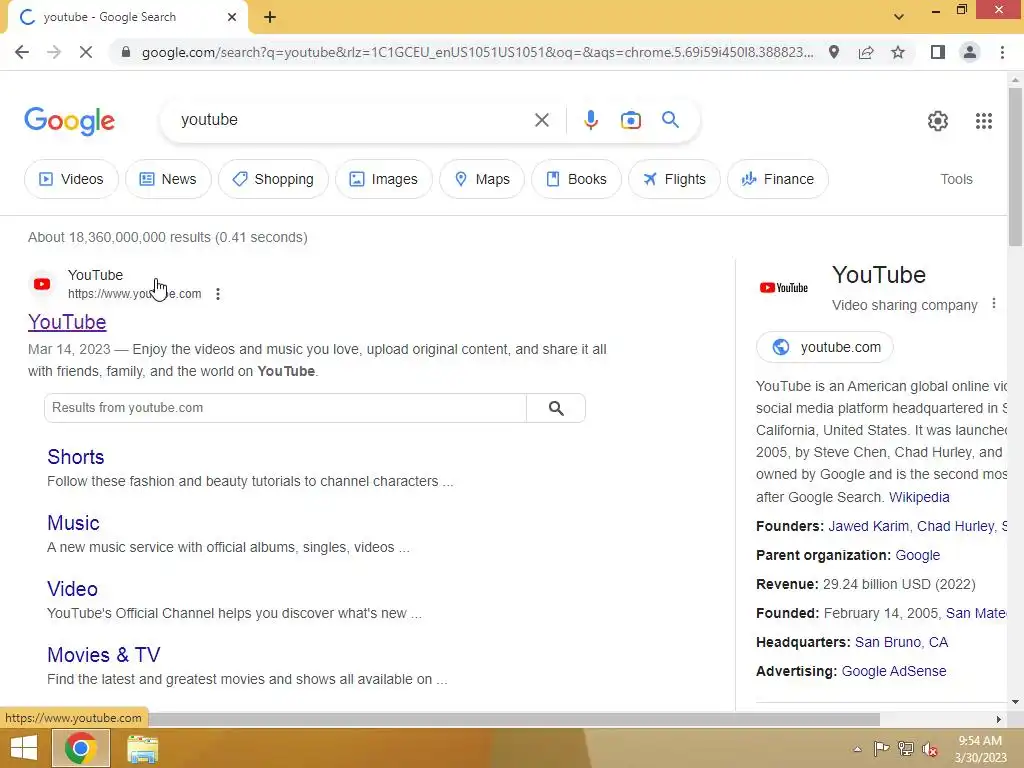Switch to Flights results tab
1024x768 pixels.
point(675,179)
